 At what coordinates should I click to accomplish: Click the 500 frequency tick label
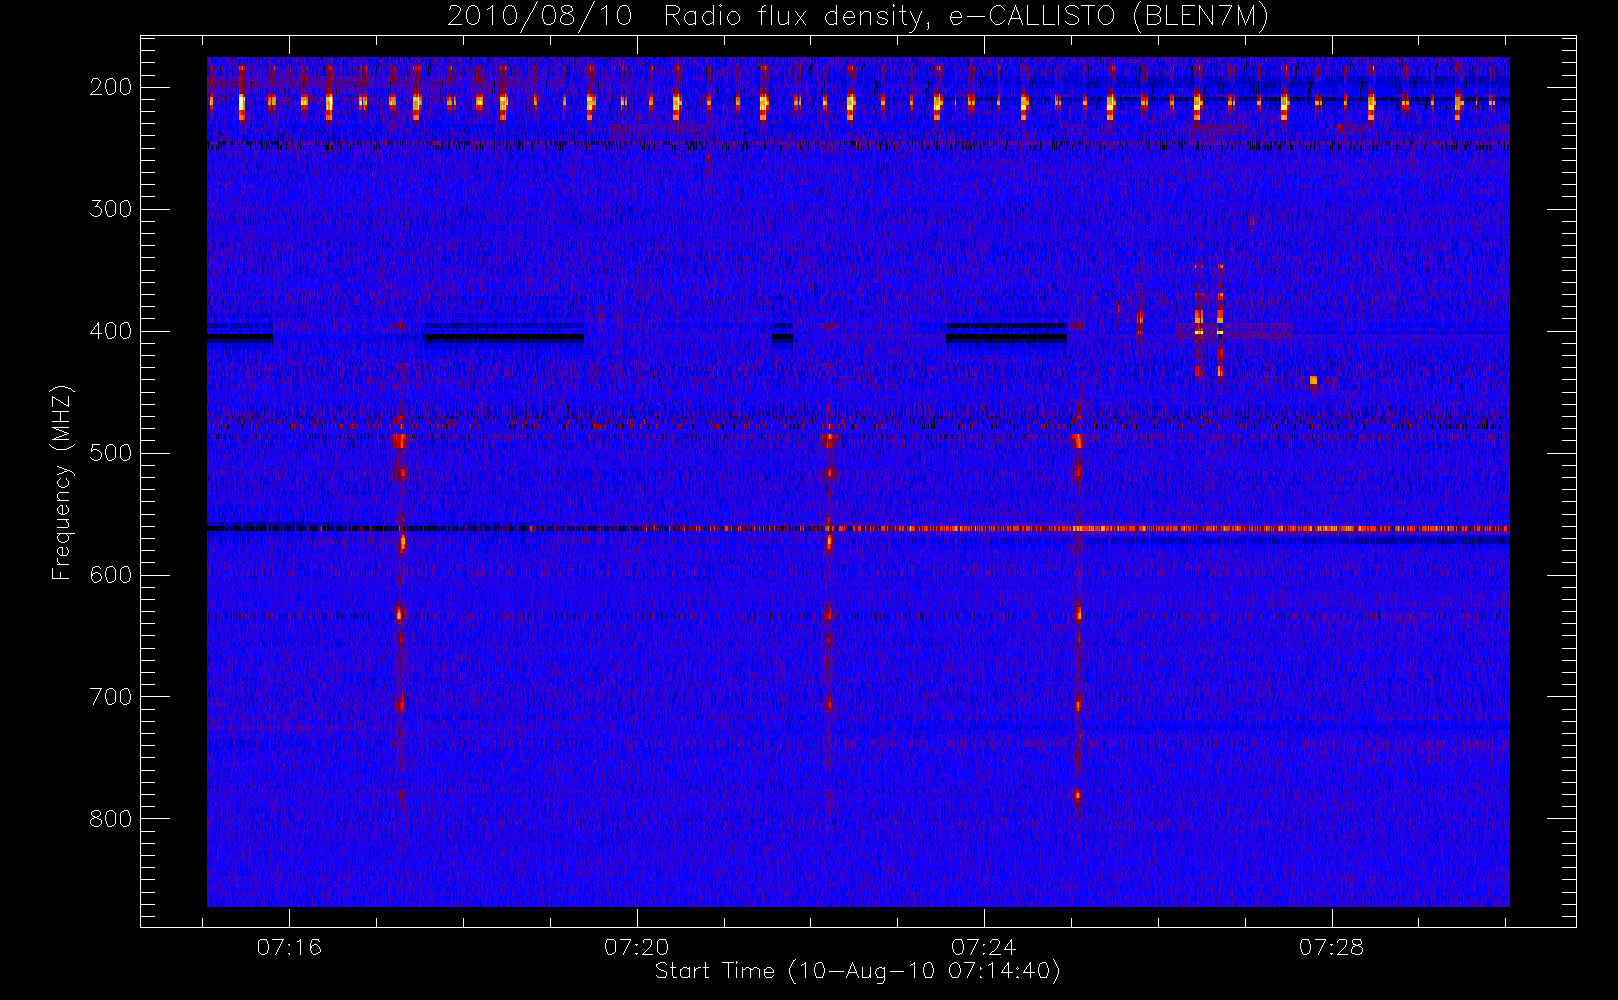(x=111, y=453)
